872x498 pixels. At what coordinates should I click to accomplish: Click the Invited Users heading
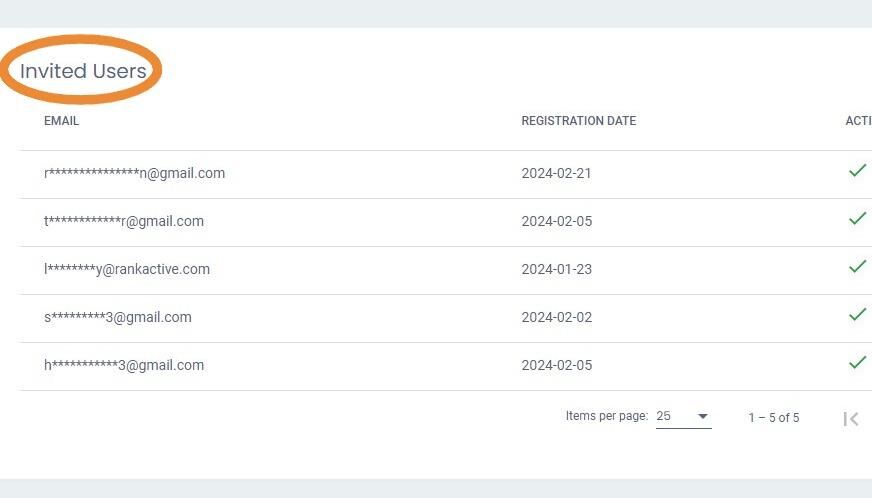point(83,71)
